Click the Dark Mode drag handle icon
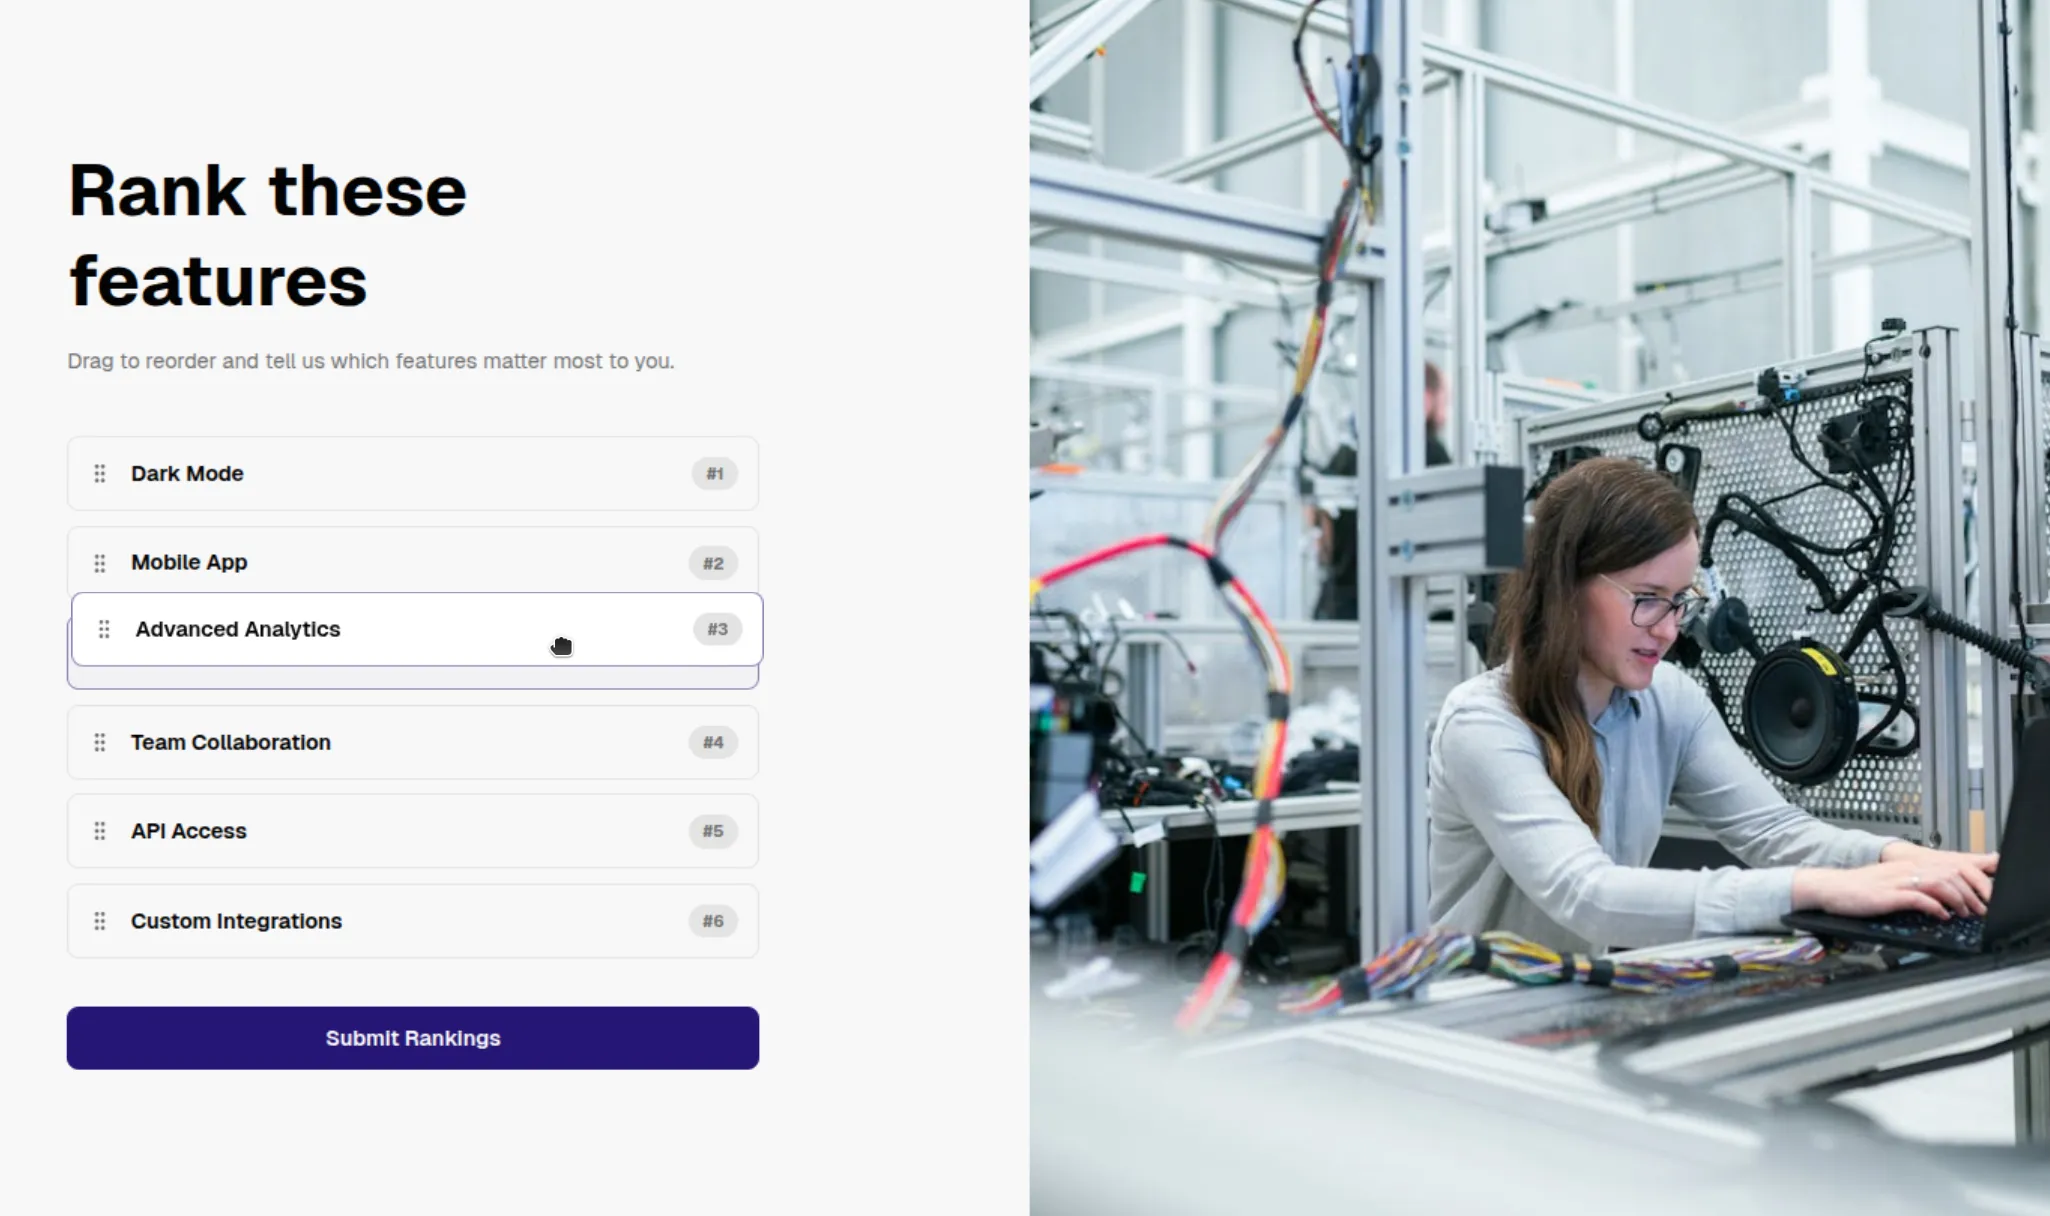The height and width of the screenshot is (1216, 2050). 100,474
